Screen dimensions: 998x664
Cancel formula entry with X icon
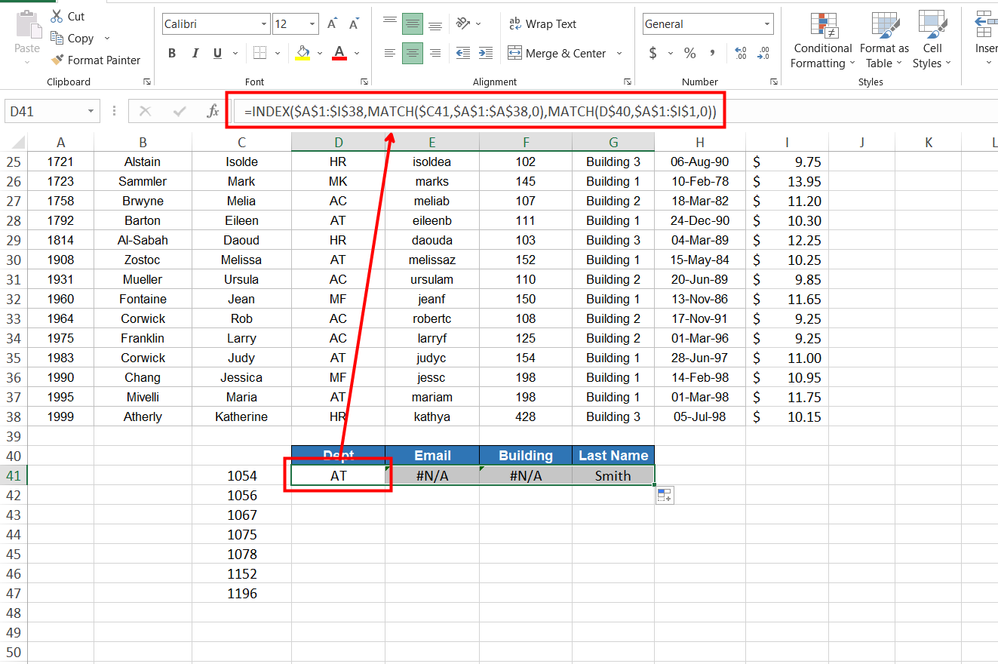[145, 111]
